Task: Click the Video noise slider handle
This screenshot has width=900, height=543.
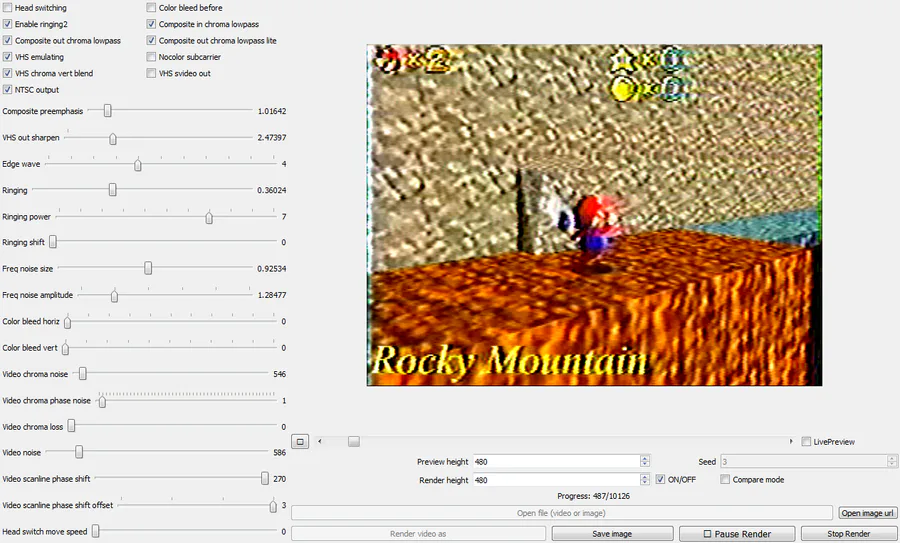Action: click(79, 452)
